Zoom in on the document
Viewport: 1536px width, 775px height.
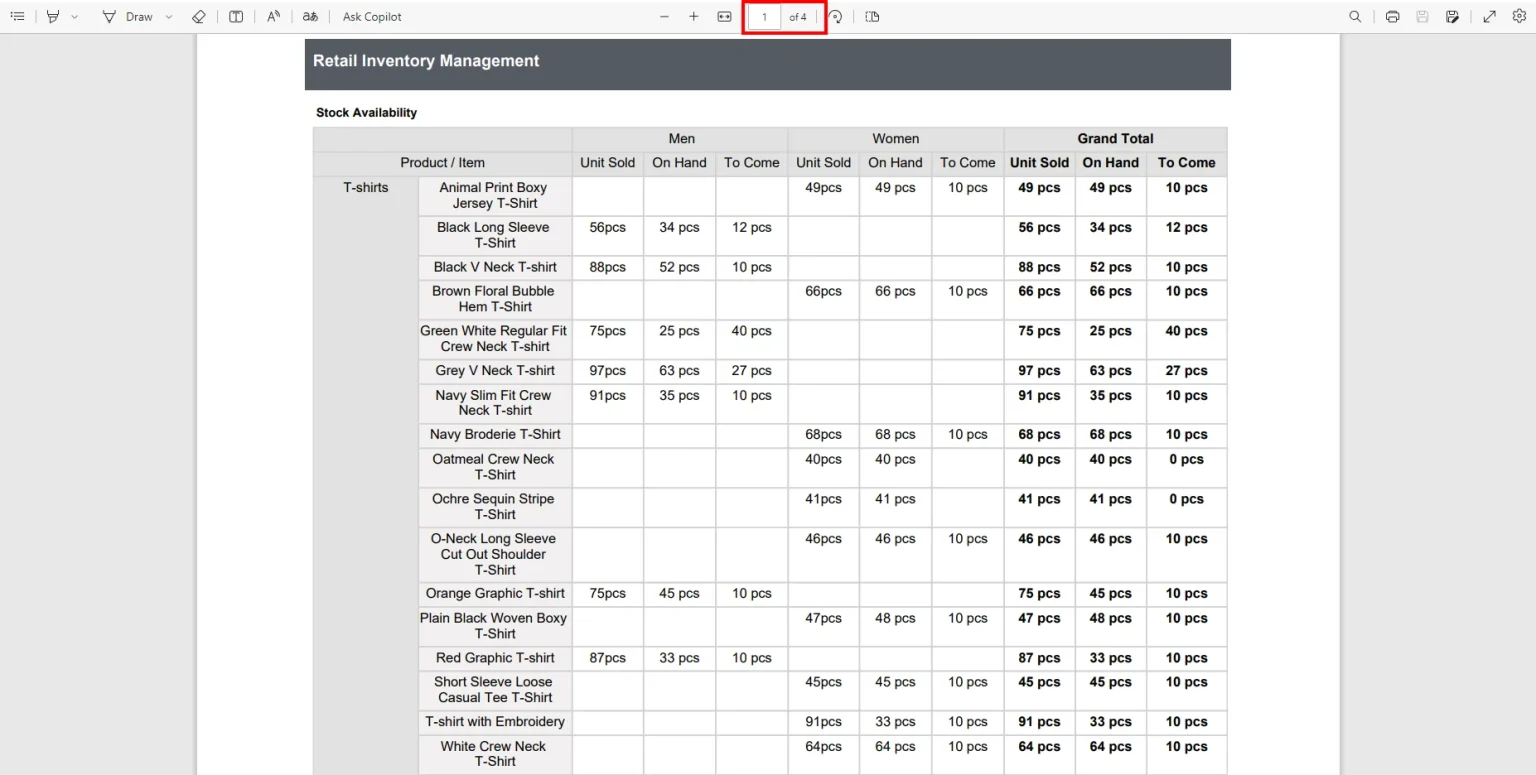[x=694, y=16]
